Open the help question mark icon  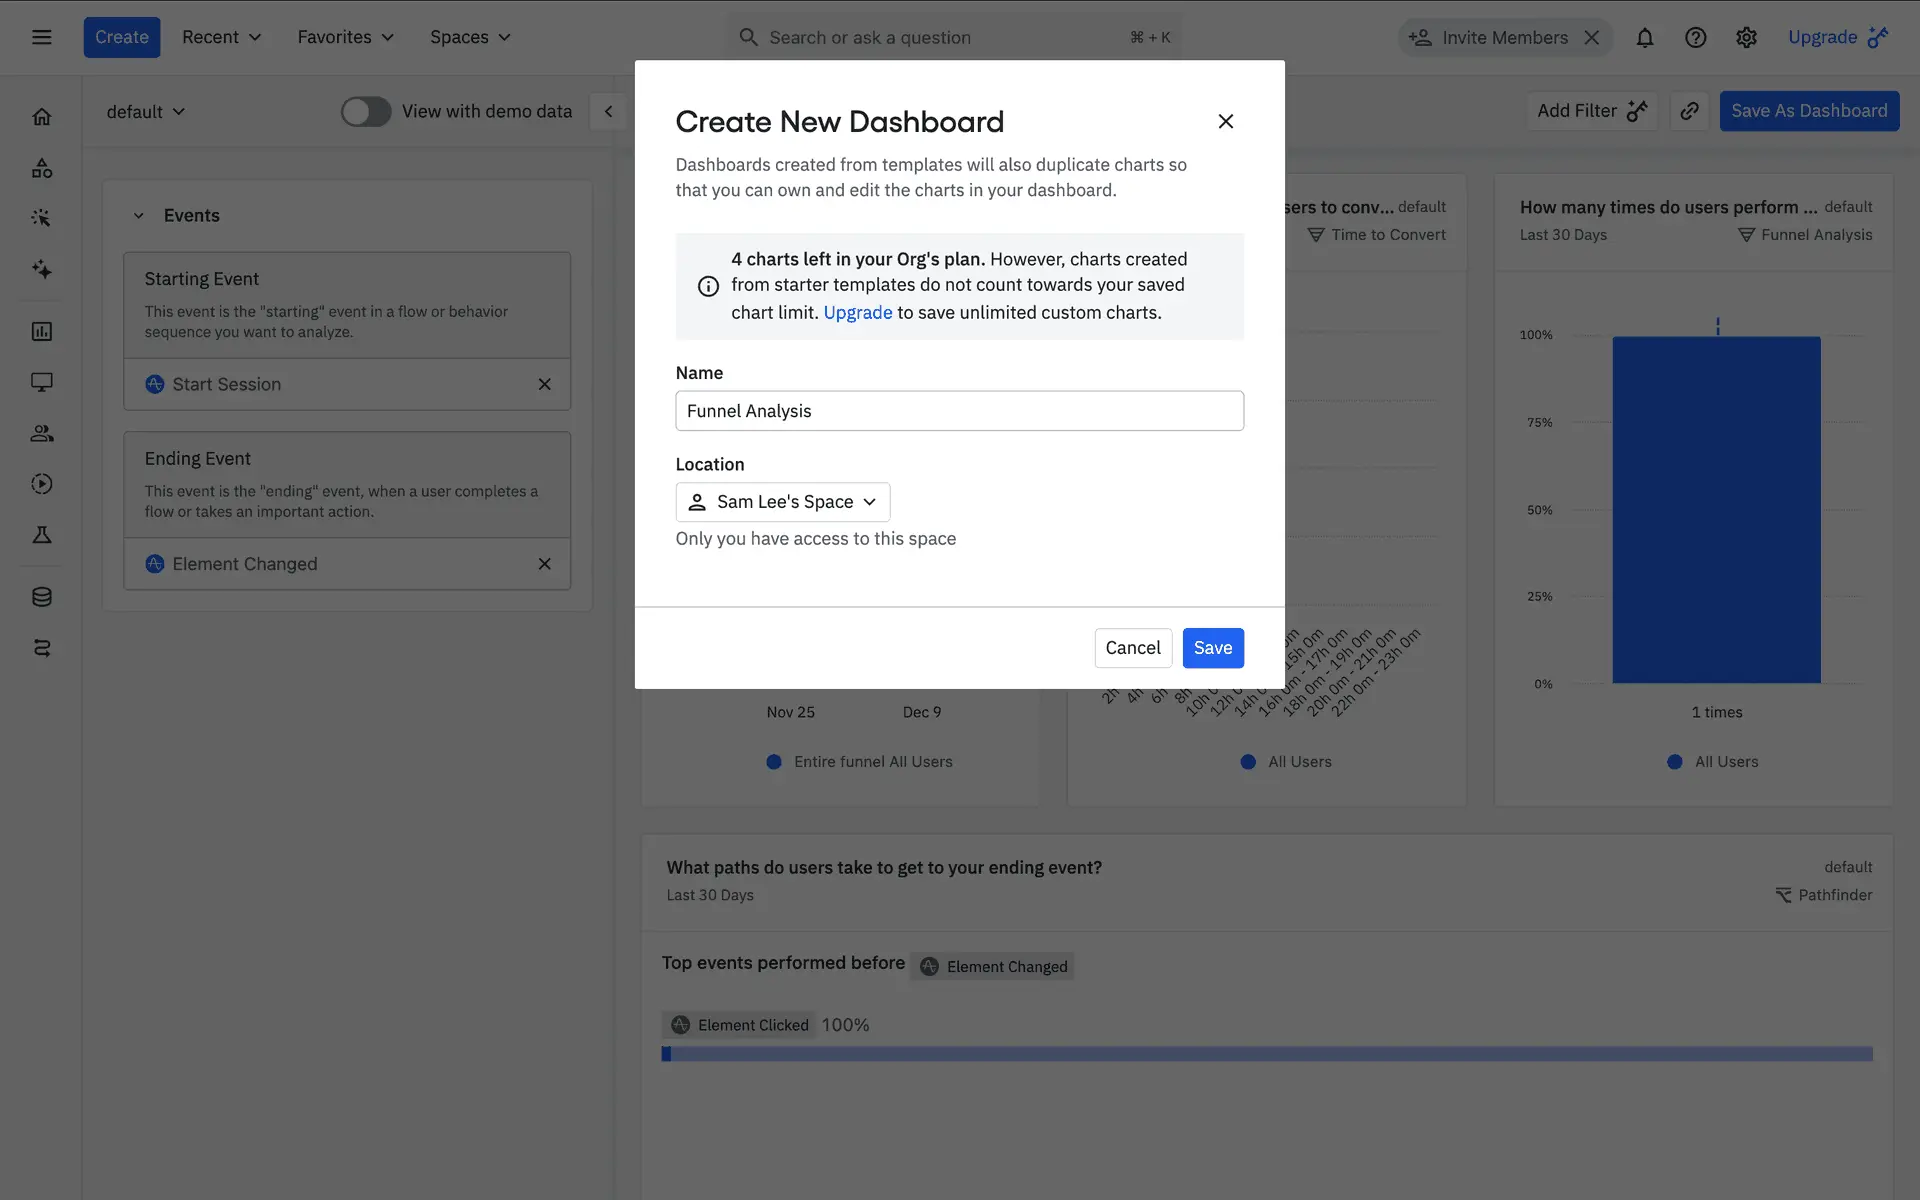coord(1695,38)
